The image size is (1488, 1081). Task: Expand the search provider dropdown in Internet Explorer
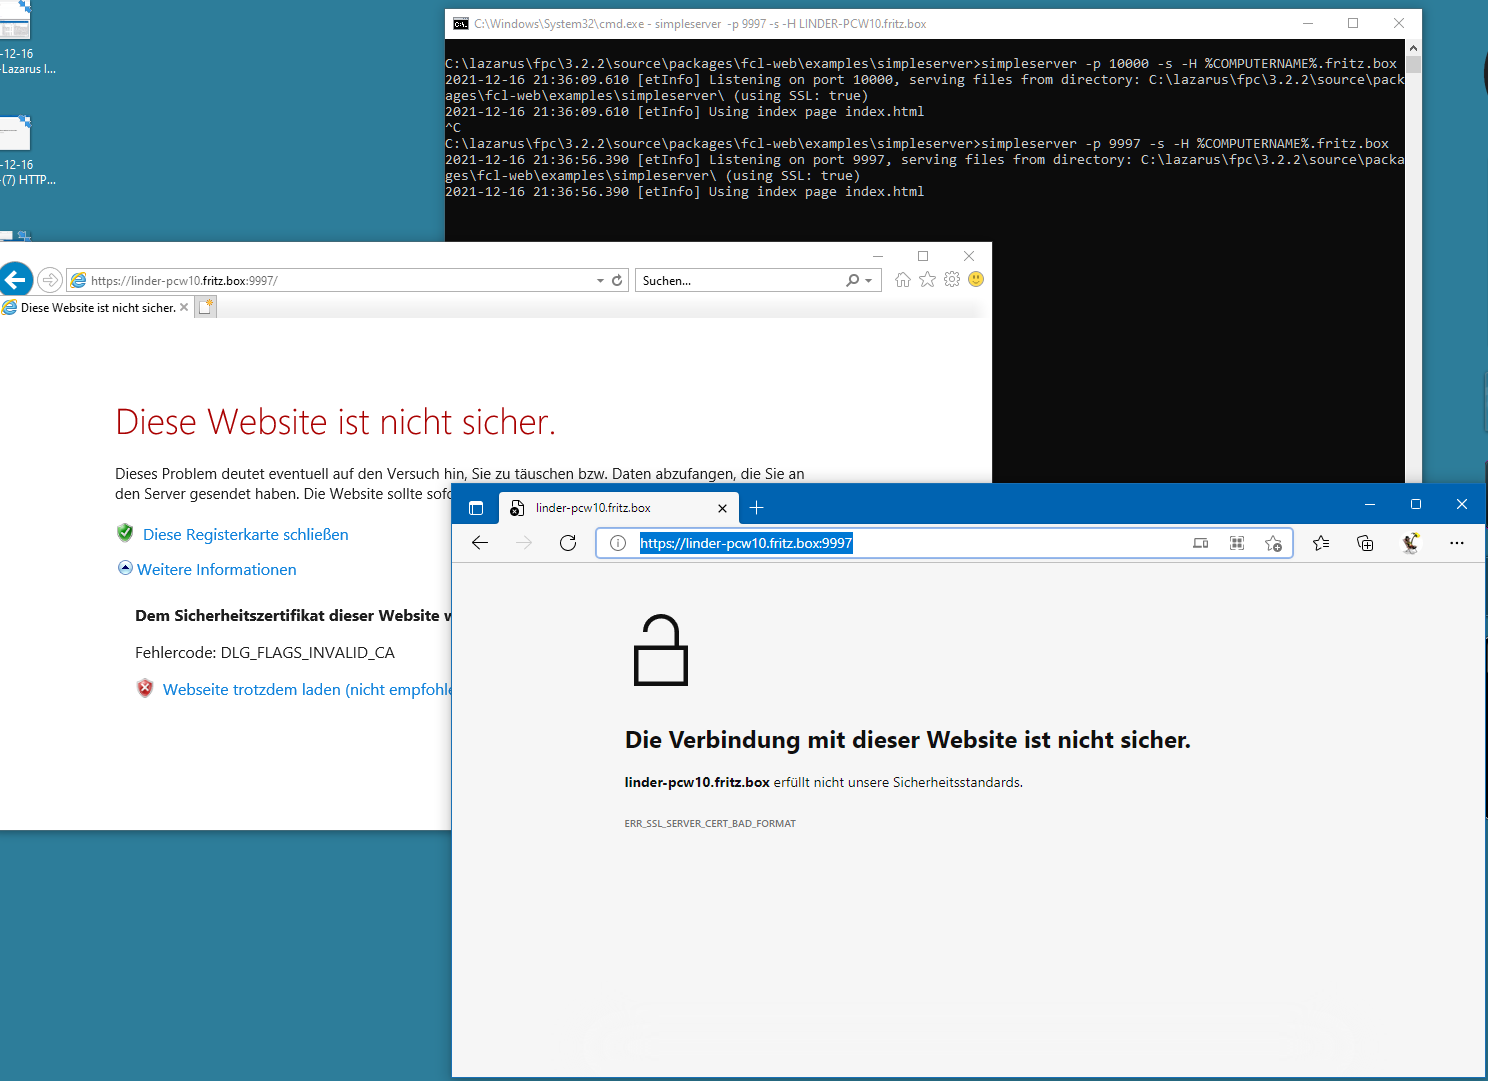coord(869,281)
